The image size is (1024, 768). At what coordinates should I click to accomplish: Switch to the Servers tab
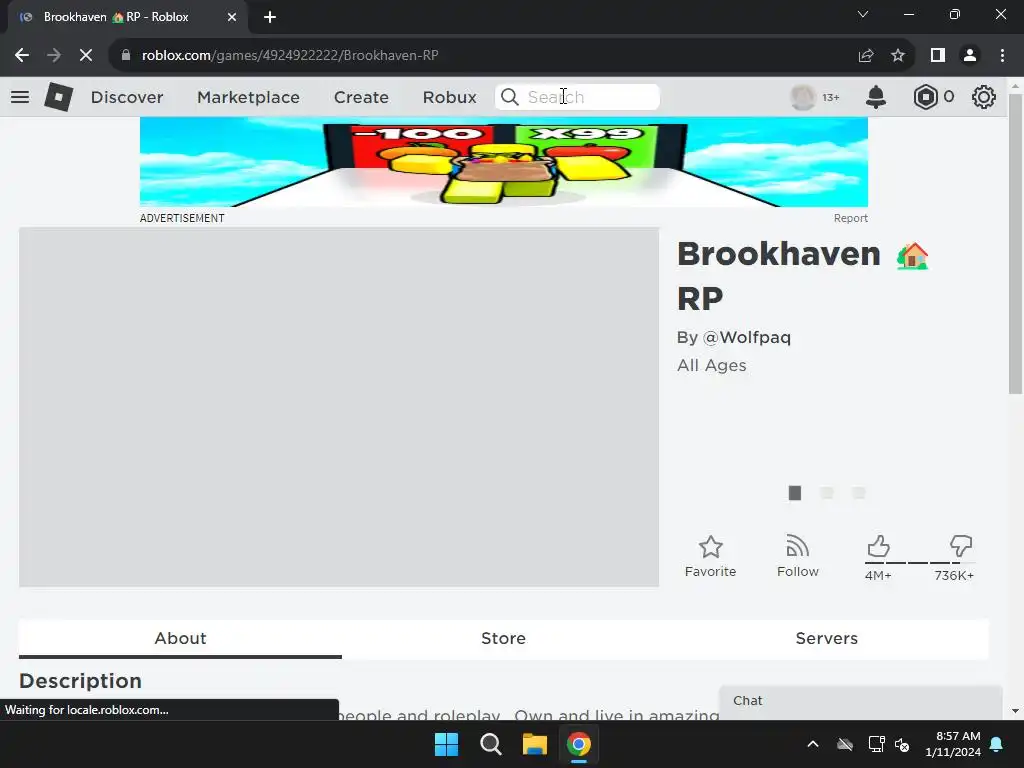pyautogui.click(x=827, y=638)
